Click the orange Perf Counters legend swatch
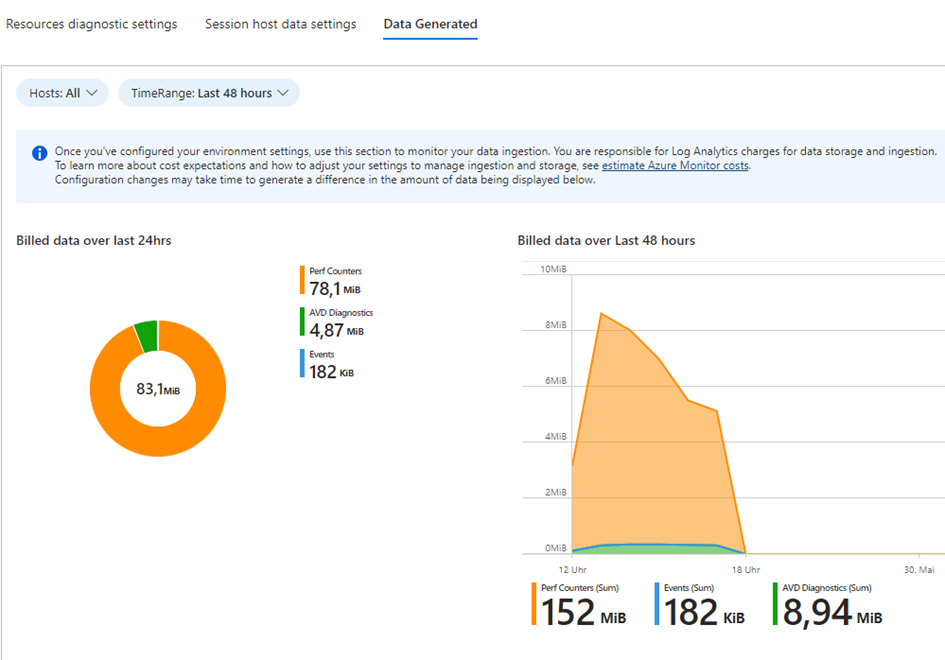This screenshot has height=660, width=945. (302, 280)
